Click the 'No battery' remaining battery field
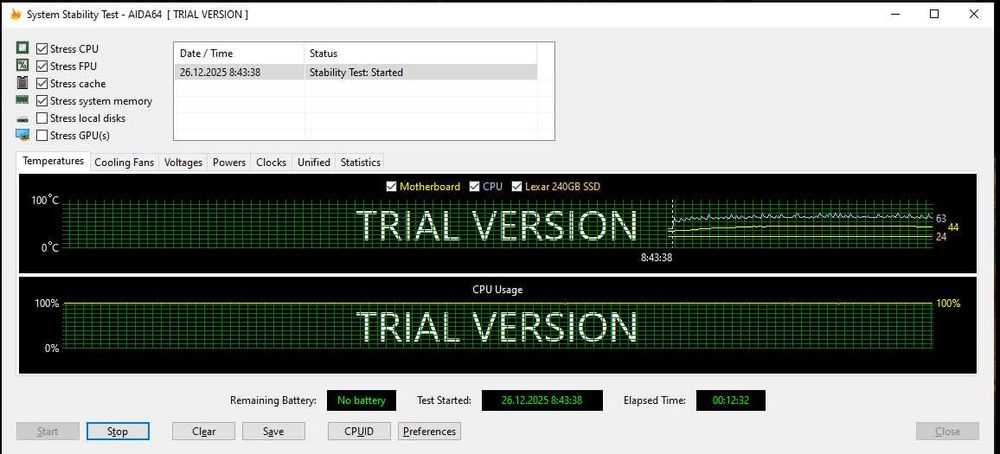1000x454 pixels. click(x=361, y=400)
